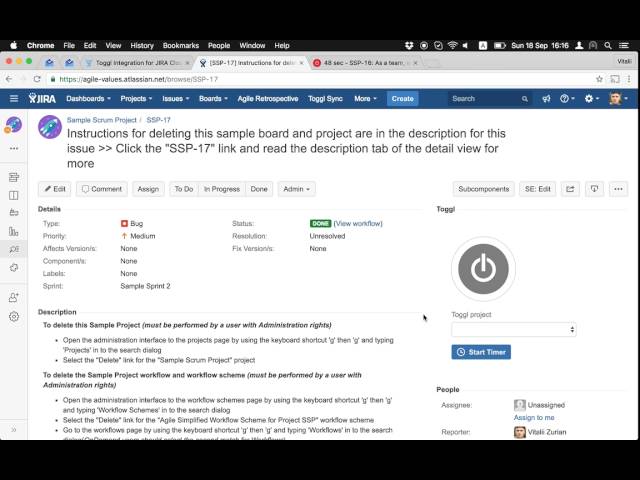Screen dimensions: 640x480
Task: Open the Boards menu
Action: click(213, 98)
